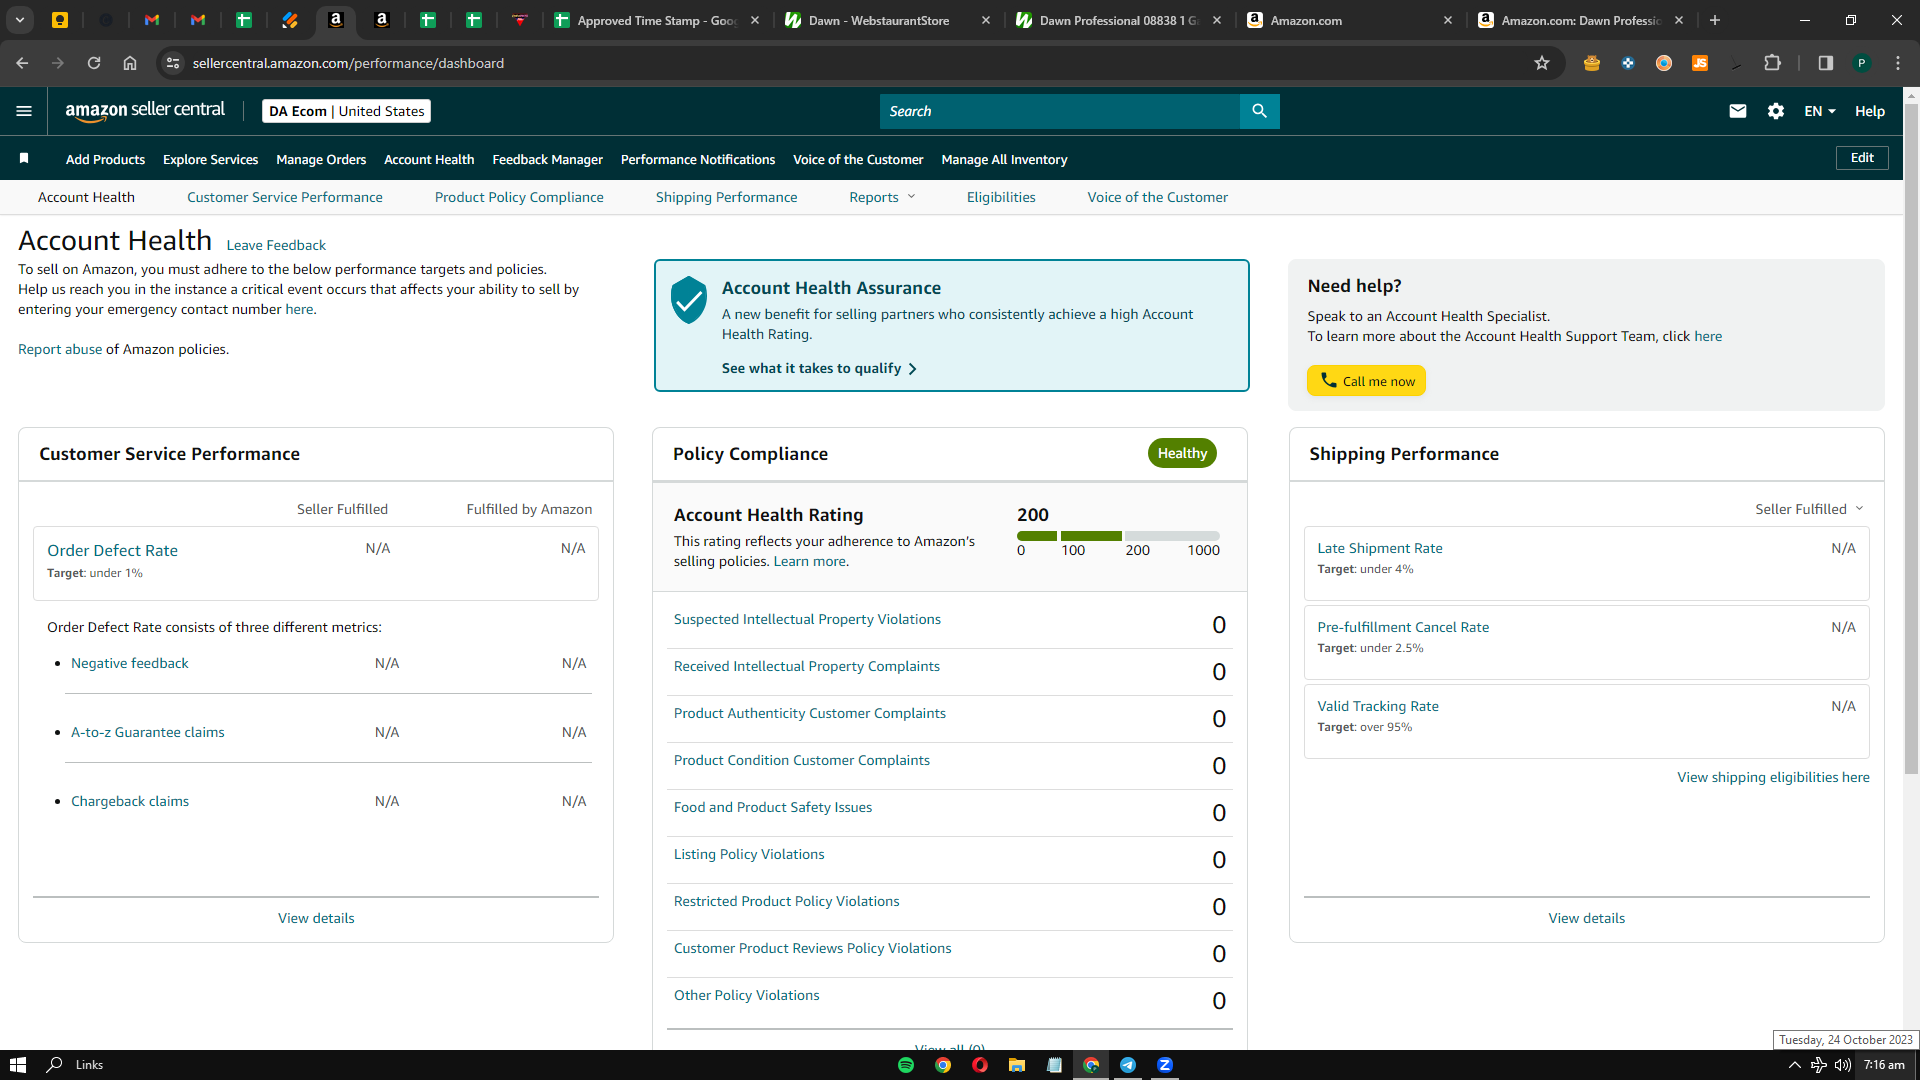The image size is (1920, 1080).
Task: Open Opera browser from the taskbar
Action: (980, 1065)
